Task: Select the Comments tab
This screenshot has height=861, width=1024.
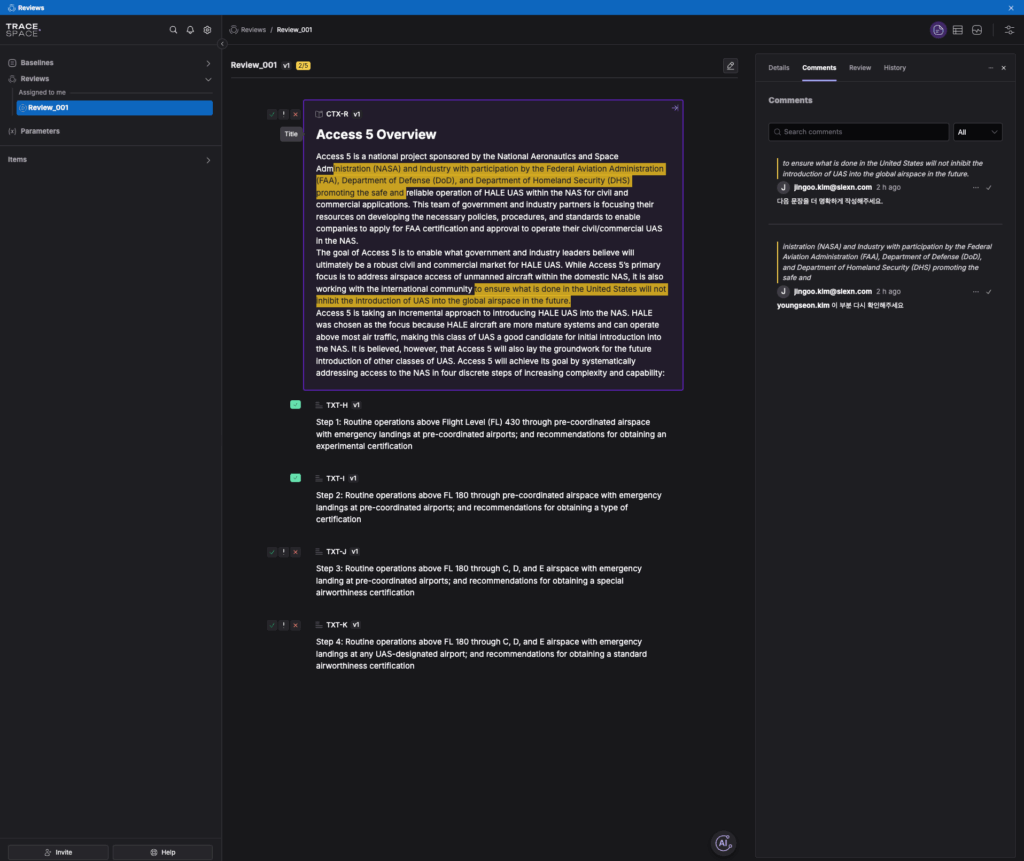Action: click(819, 68)
